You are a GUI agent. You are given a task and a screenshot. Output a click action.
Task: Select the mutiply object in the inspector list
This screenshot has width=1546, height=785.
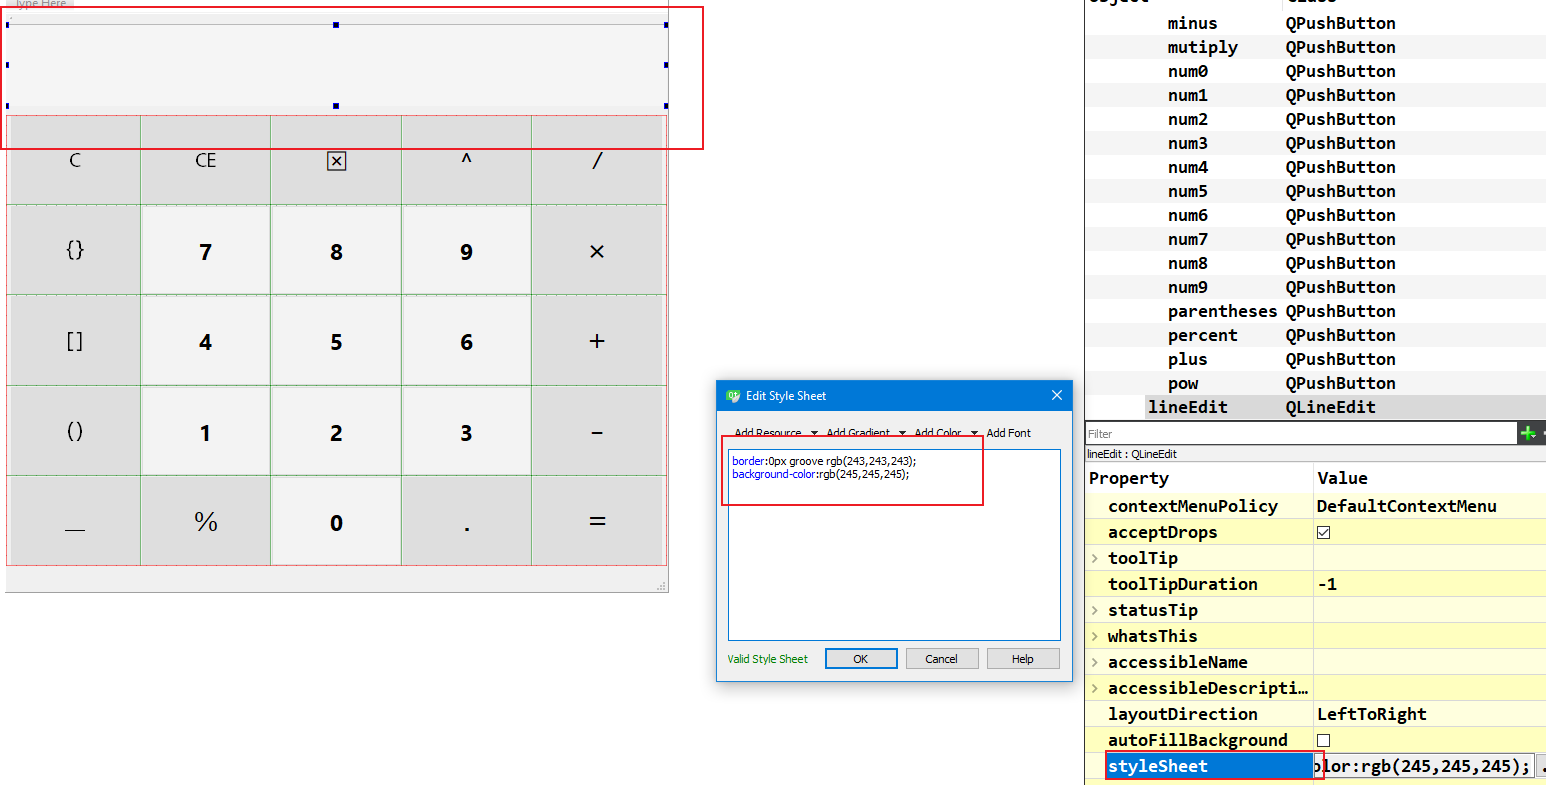1202,47
